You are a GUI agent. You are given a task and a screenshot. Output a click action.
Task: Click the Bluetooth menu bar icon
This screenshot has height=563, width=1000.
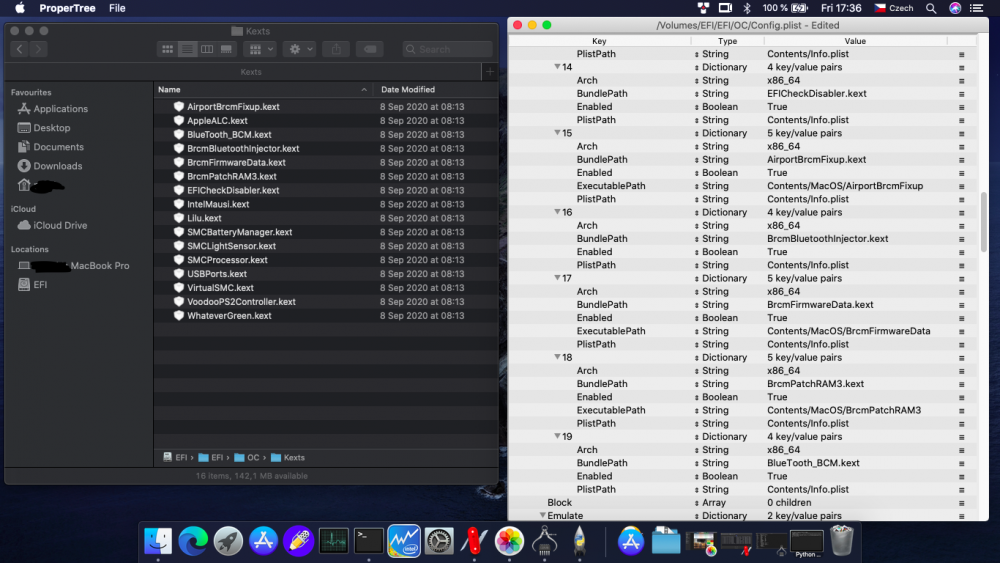(747, 8)
